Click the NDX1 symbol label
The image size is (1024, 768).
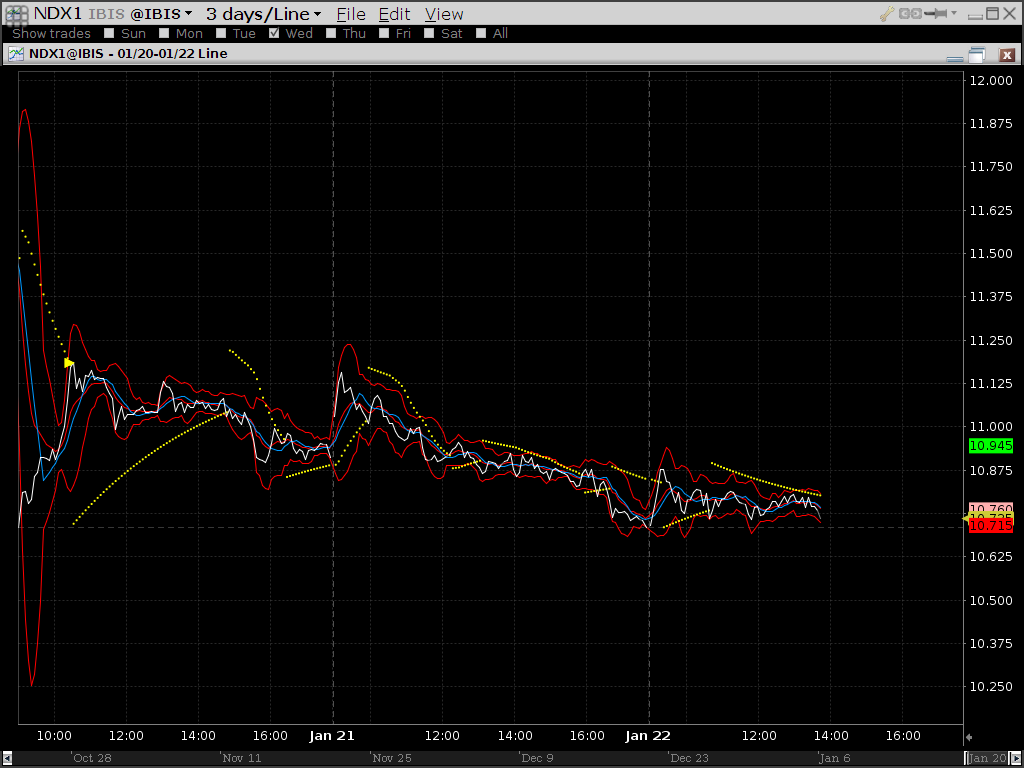point(57,14)
